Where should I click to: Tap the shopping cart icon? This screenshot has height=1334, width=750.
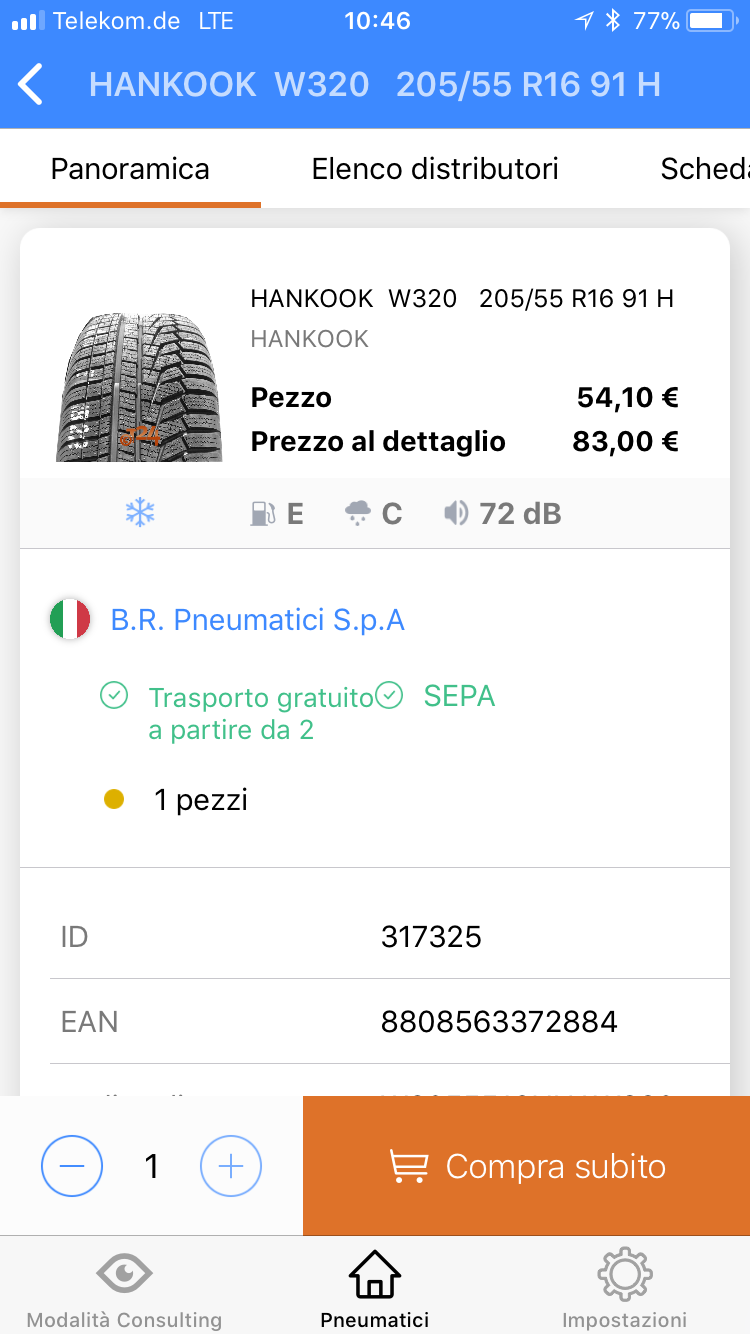[408, 1166]
